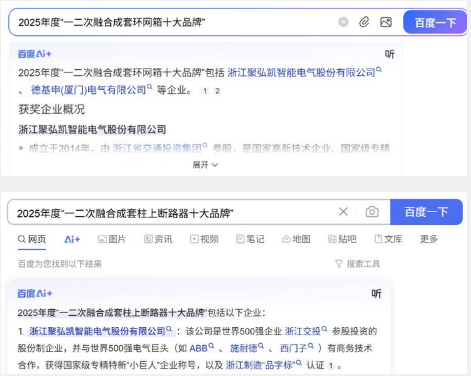View citation 1 in top answer

[205, 91]
